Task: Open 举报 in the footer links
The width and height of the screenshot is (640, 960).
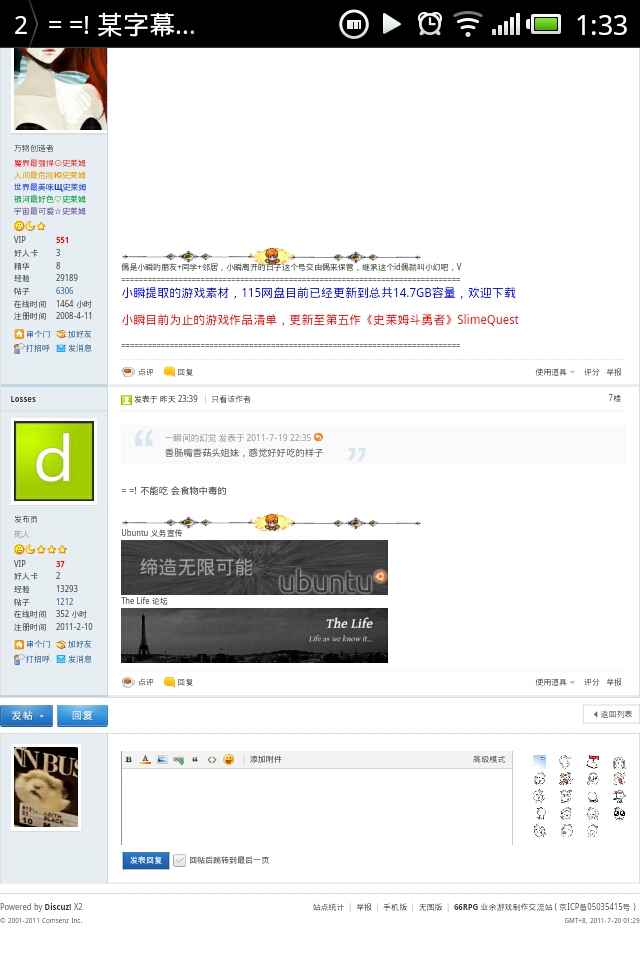Action: (364, 907)
